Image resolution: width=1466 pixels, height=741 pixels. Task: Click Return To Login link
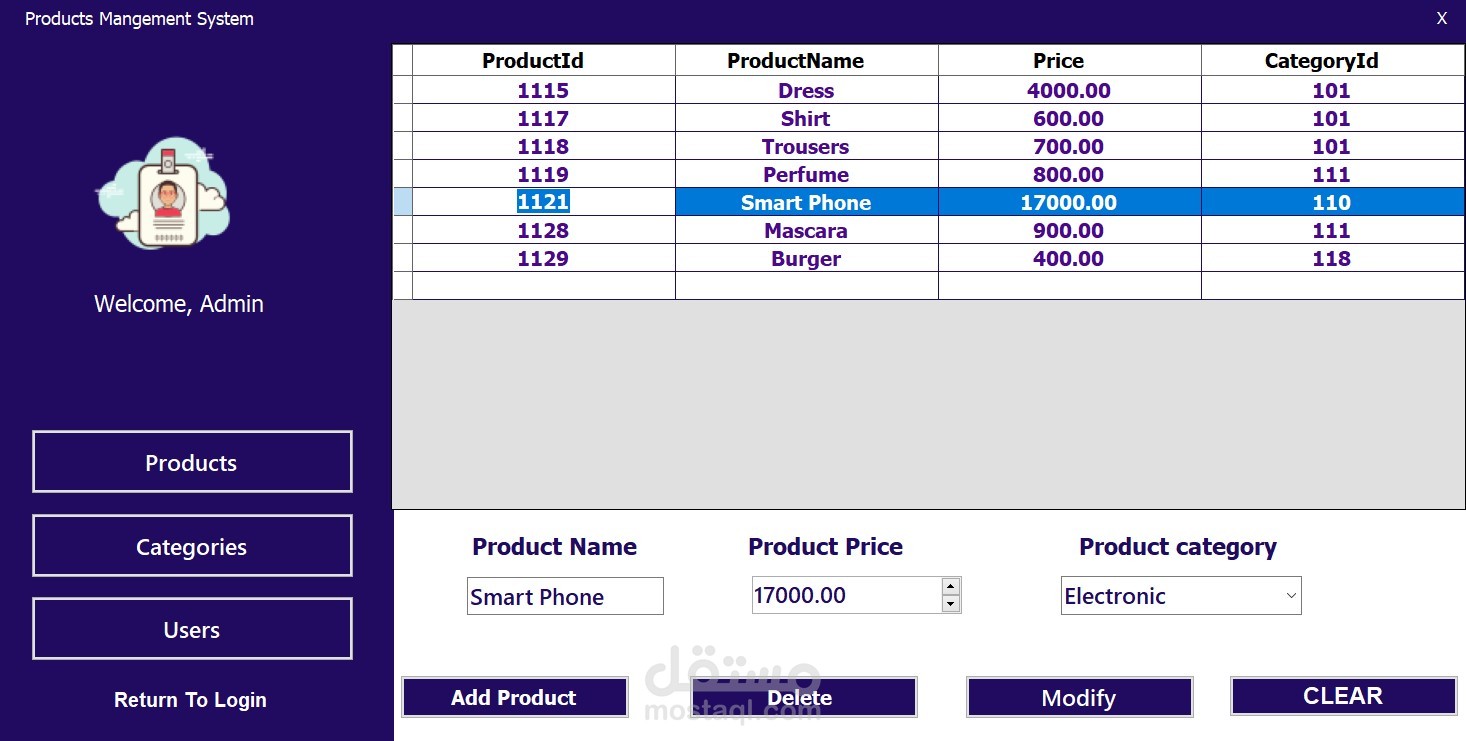[x=190, y=700]
